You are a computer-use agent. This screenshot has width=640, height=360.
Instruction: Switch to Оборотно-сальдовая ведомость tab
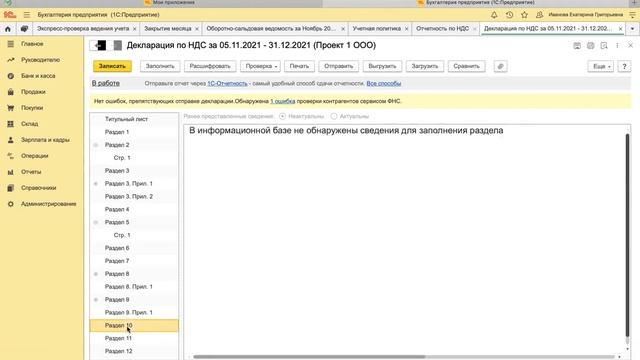(x=271, y=29)
